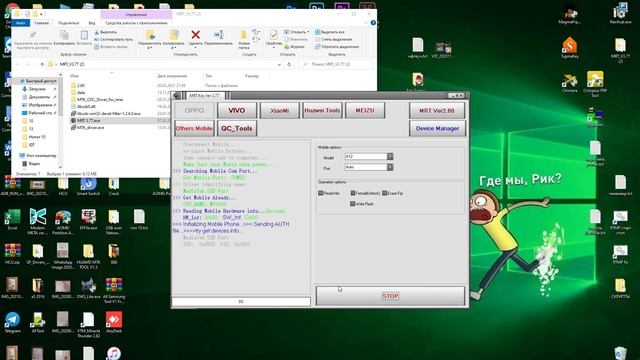Click the OPPO button in MRT
Image resolution: width=640 pixels, height=360 pixels.
click(x=194, y=111)
